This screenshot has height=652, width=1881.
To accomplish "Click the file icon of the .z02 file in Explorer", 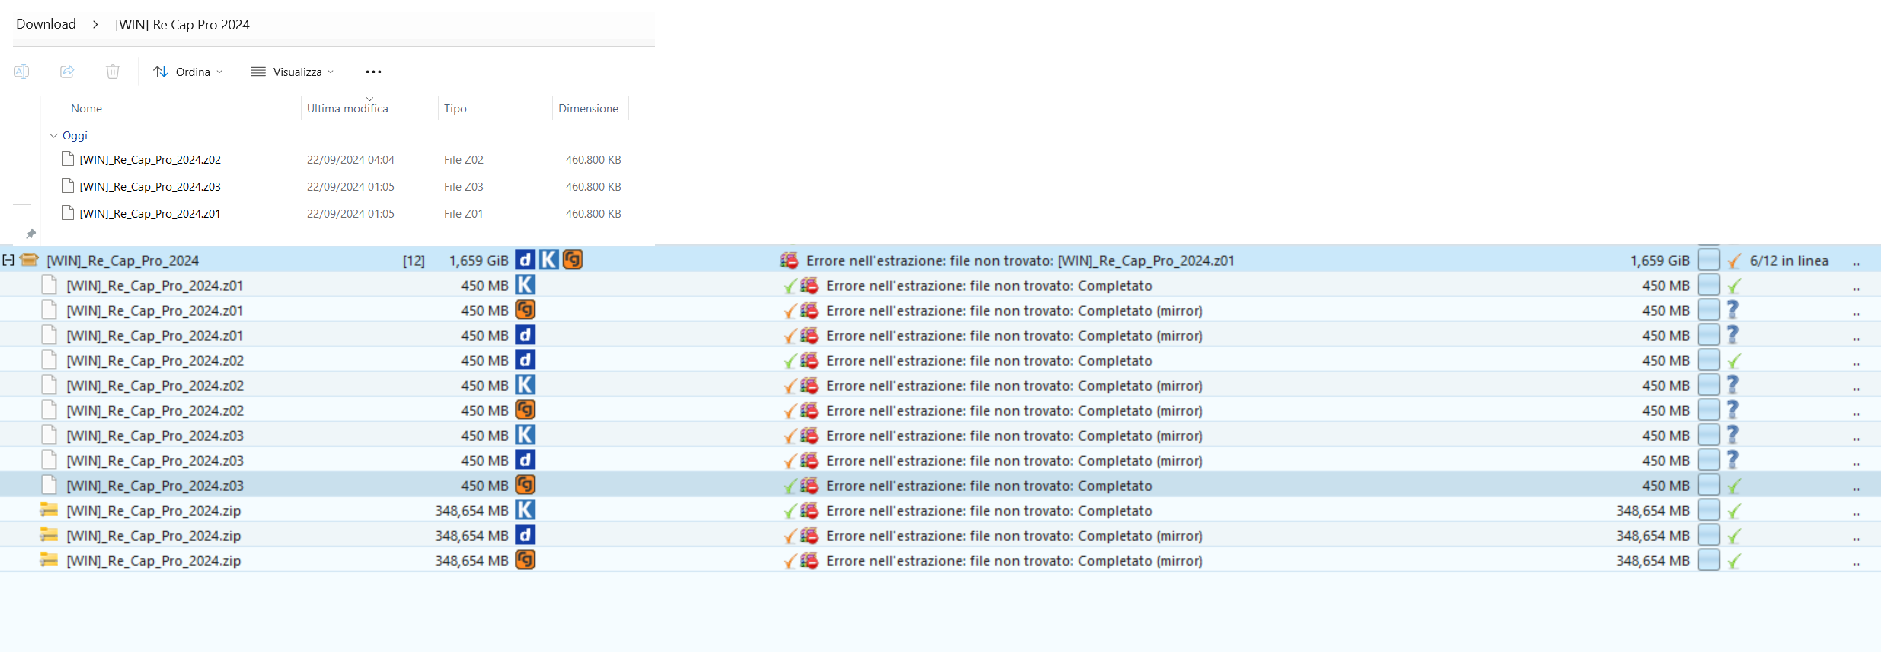I will (68, 159).
